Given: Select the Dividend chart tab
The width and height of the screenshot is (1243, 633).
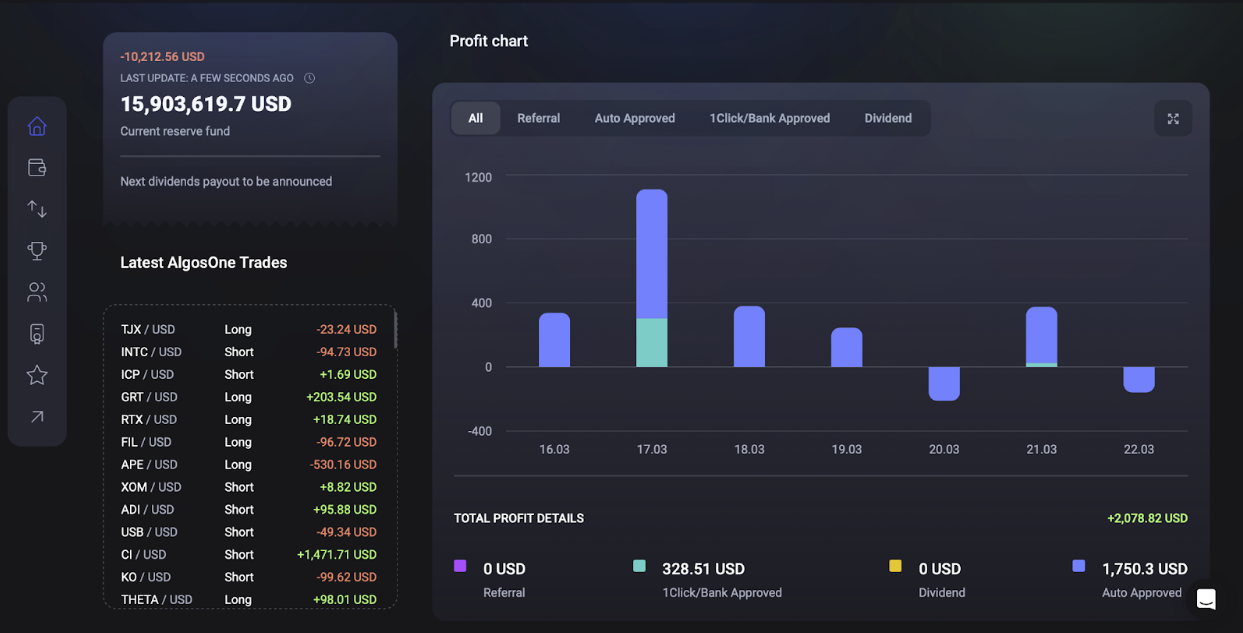Looking at the screenshot, I should (x=888, y=118).
